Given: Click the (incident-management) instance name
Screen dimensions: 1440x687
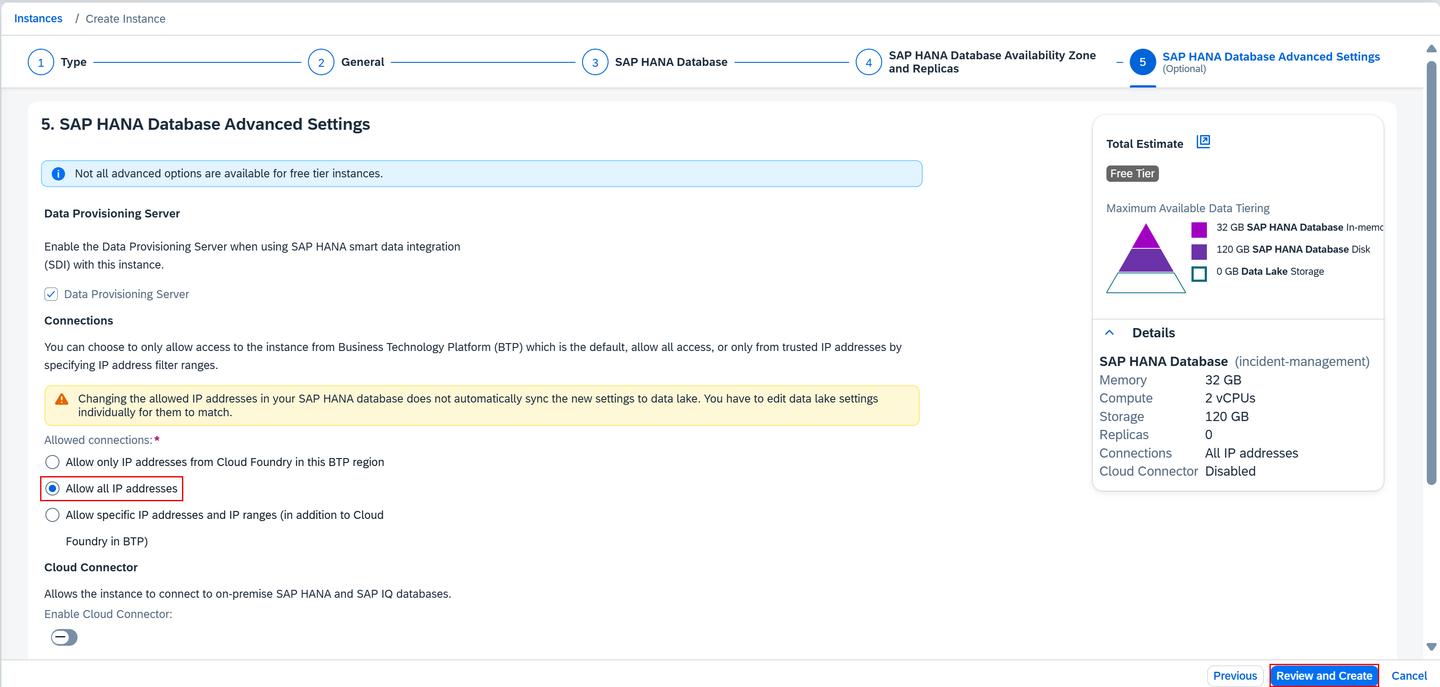Looking at the screenshot, I should point(1302,361).
